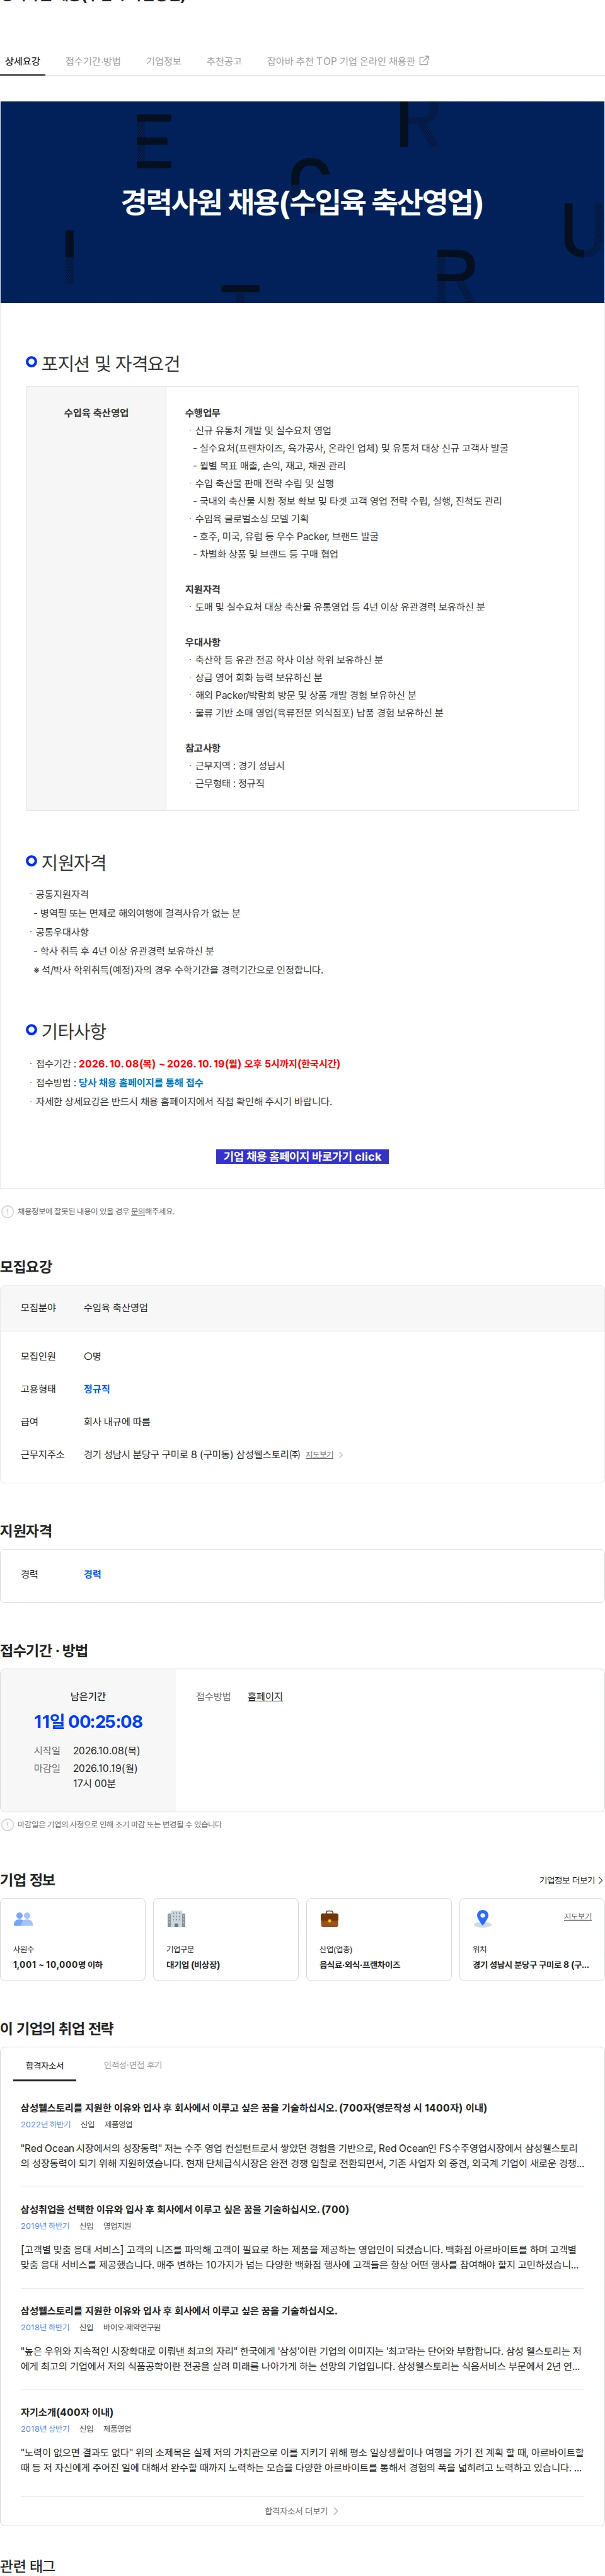The width and height of the screenshot is (605, 2576).
Task: Switch to the 인적성·면접 후기 tab
Action: click(x=133, y=2065)
